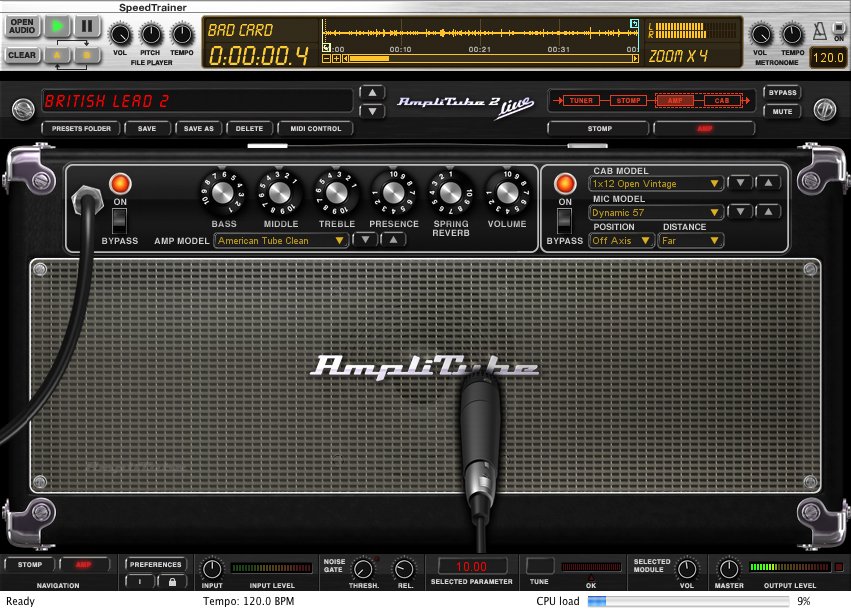Adjust the File Player VOL knob
Viewport: 851px width, 613px height.
[x=120, y=35]
